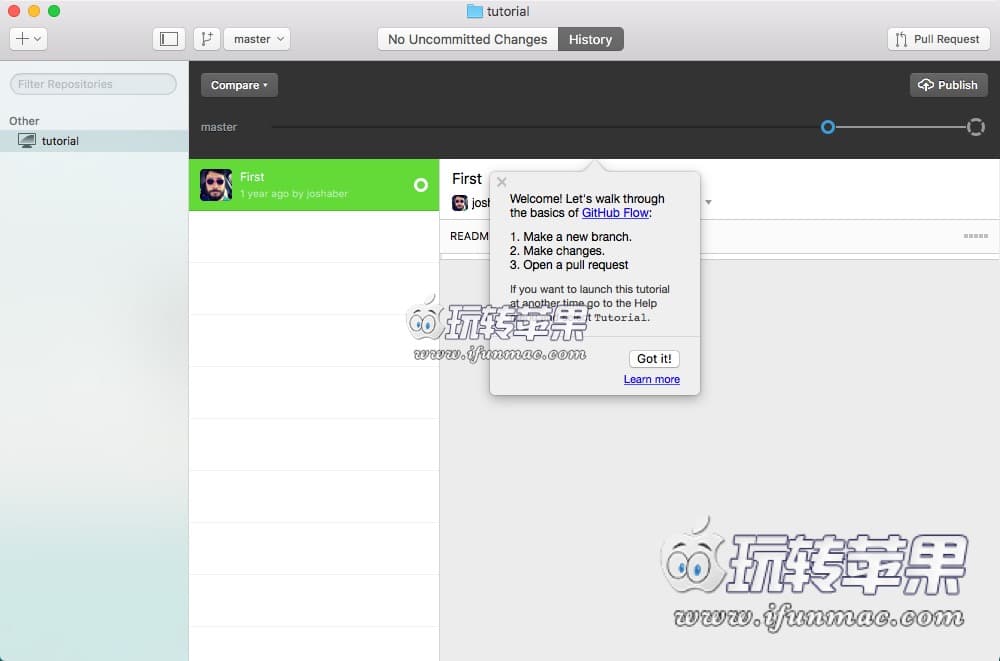Click the First commit title in details
The width and height of the screenshot is (1000, 661).
pyautogui.click(x=467, y=179)
